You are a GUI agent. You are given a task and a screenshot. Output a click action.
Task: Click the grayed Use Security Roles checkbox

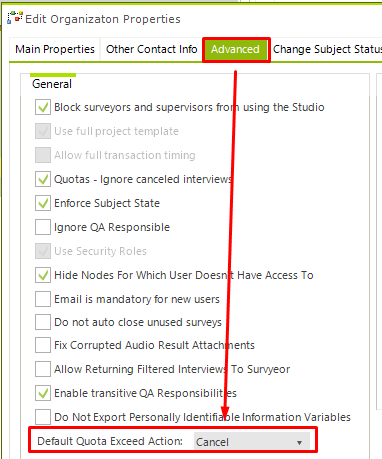[x=43, y=251]
